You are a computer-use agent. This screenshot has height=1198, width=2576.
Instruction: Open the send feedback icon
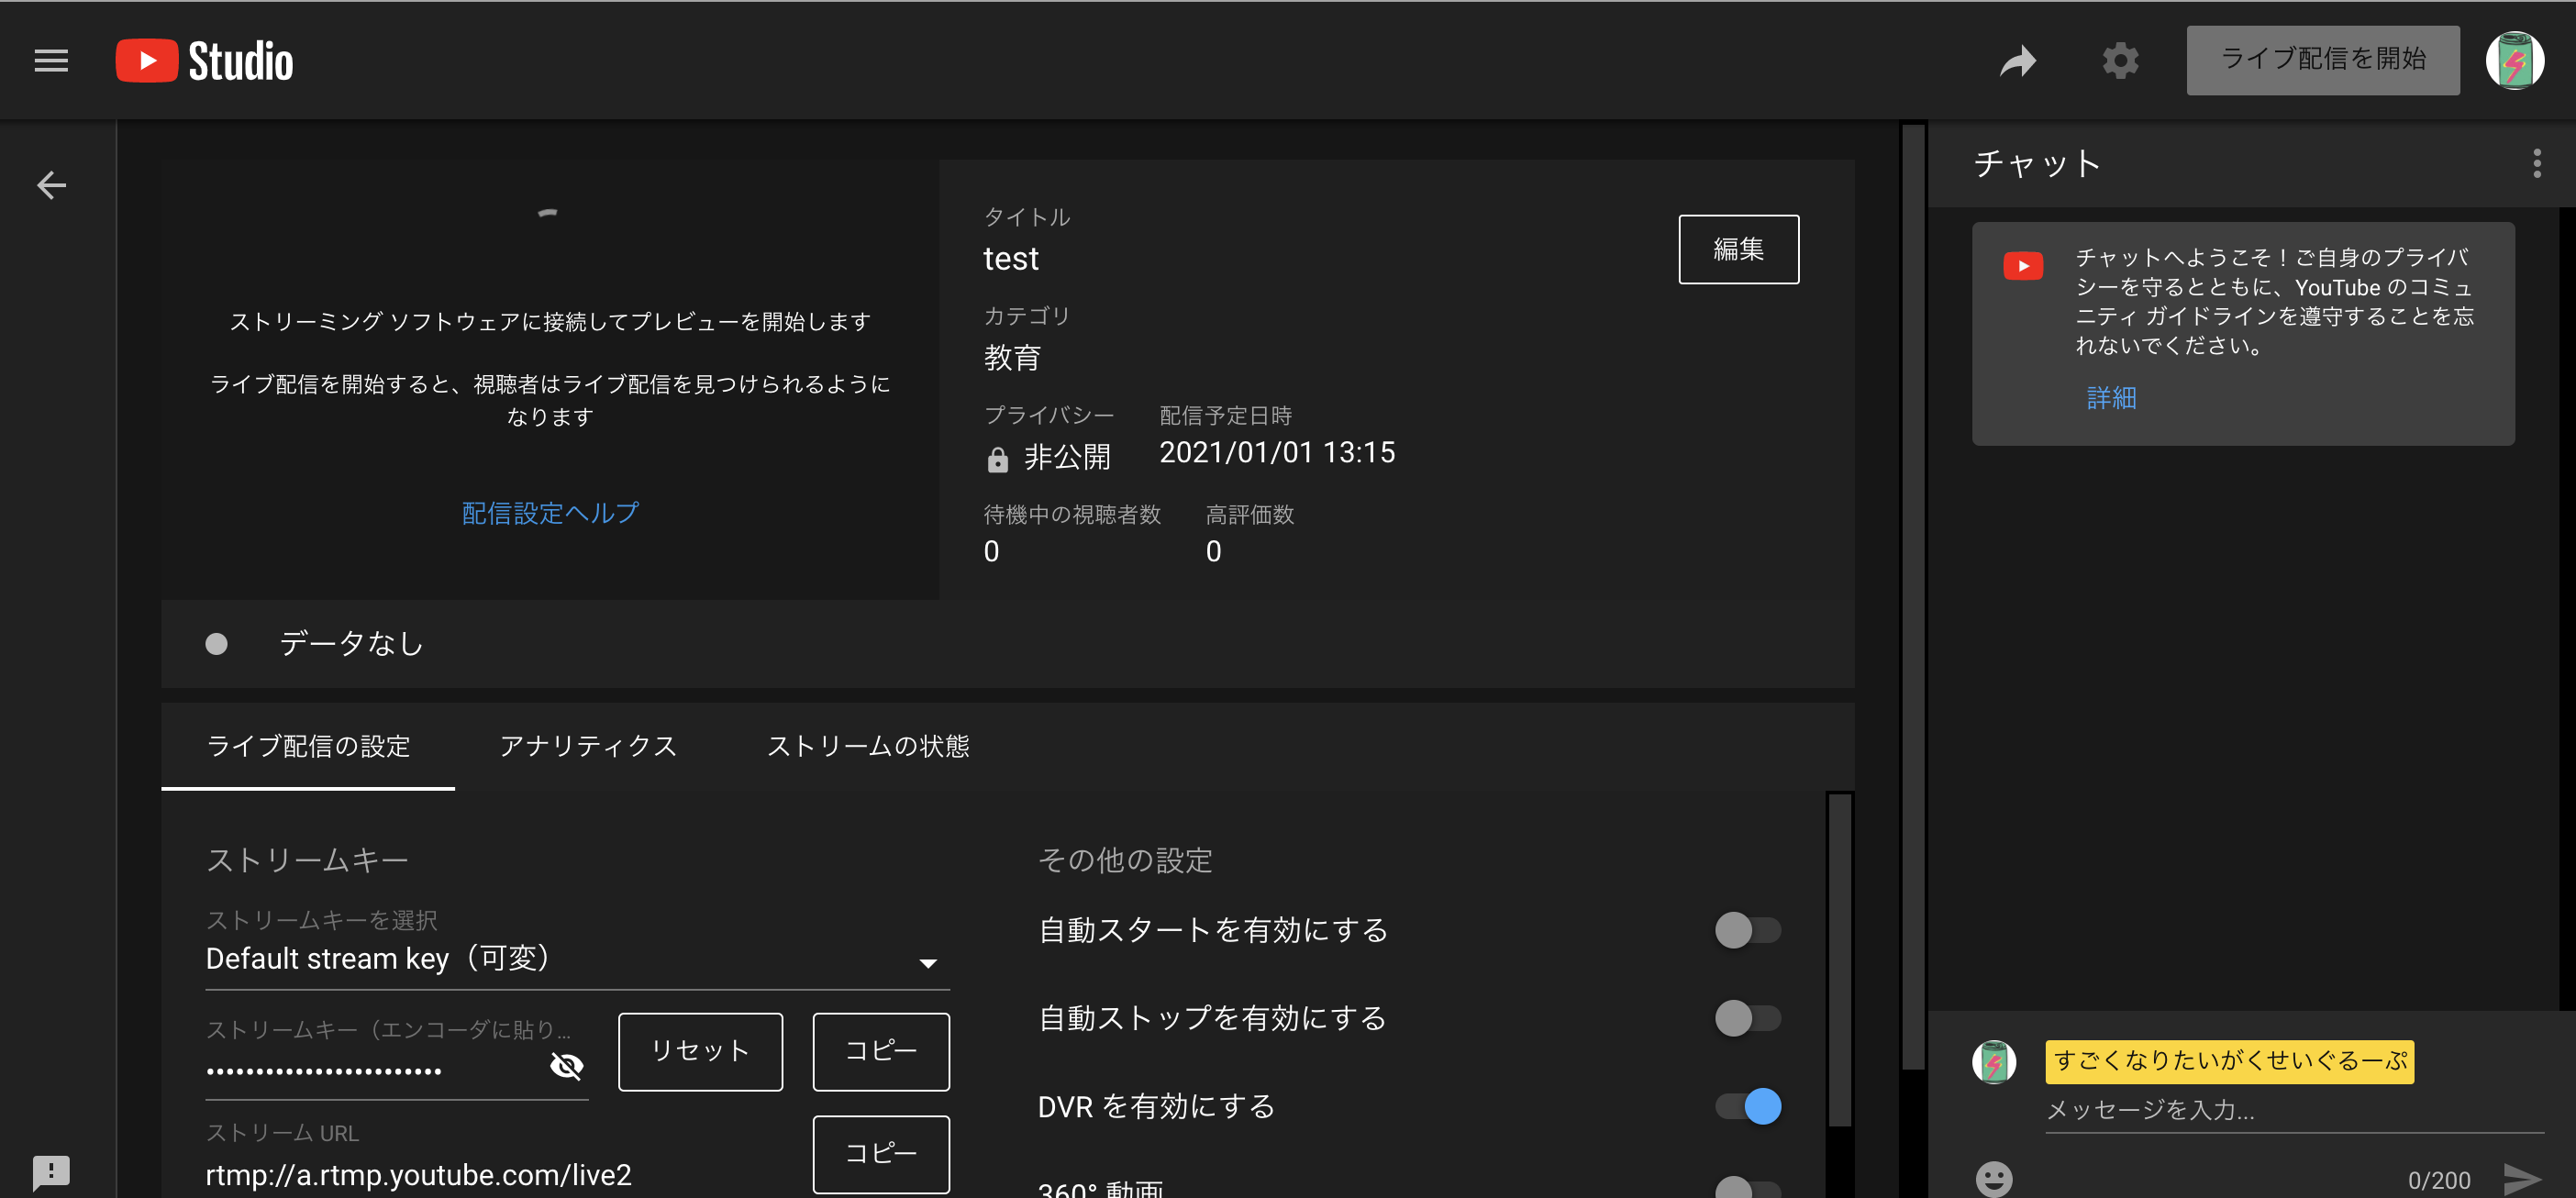(x=51, y=1171)
